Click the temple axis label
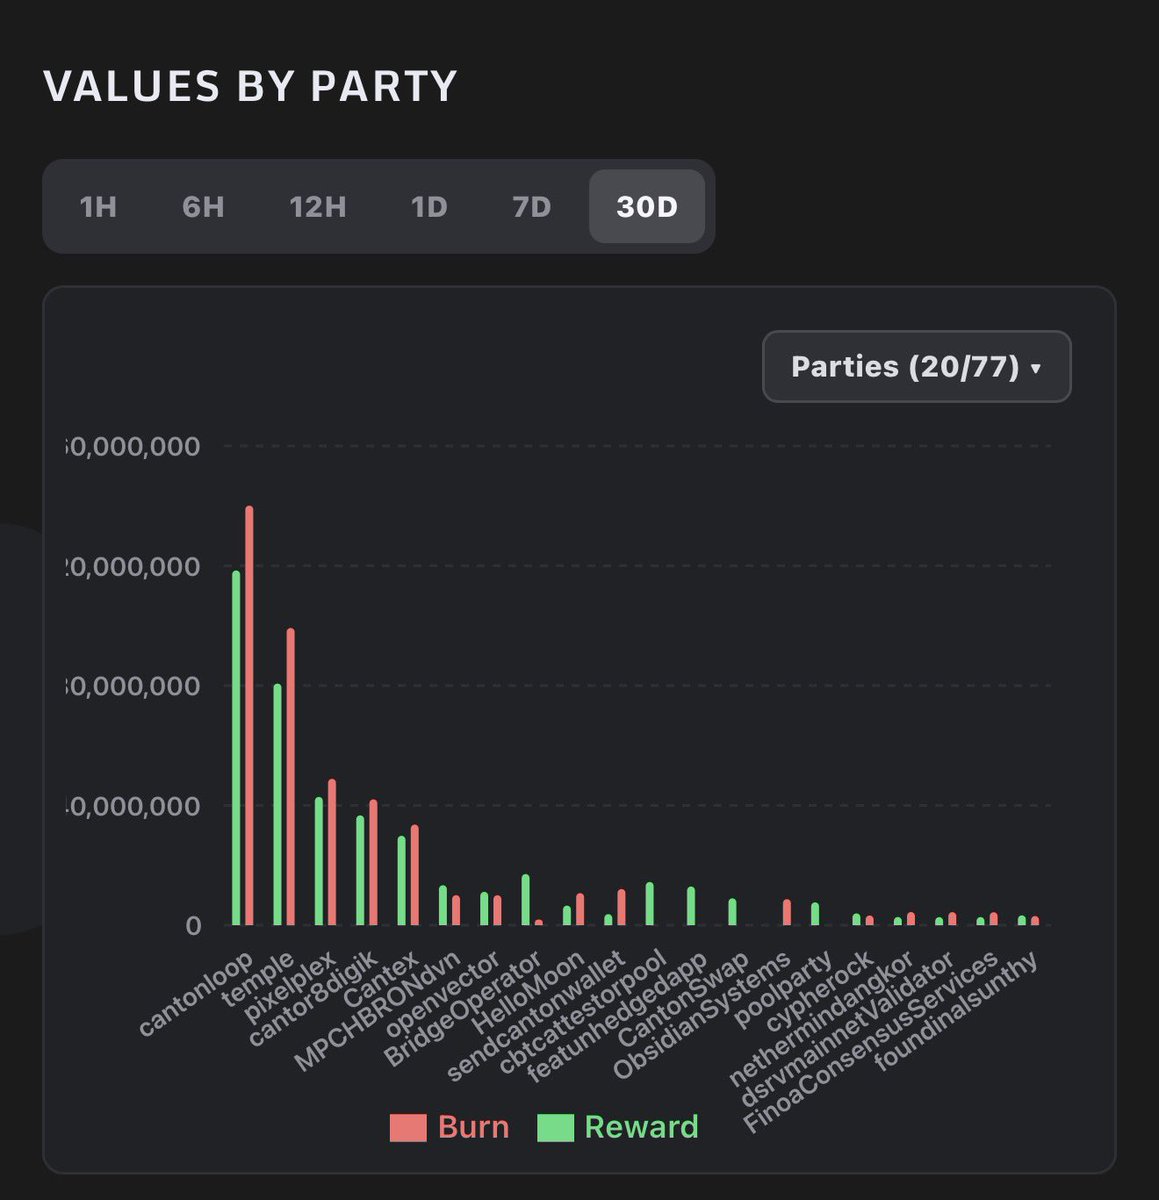Viewport: 1159px width, 1200px height. coord(258,980)
